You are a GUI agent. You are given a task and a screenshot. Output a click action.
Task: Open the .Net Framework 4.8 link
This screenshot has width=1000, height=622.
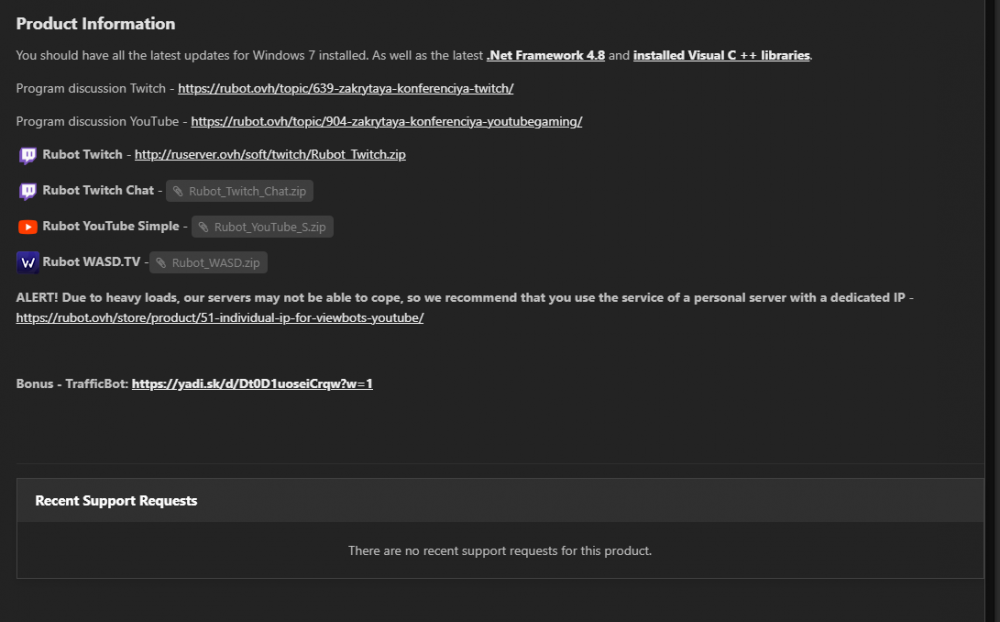(546, 56)
